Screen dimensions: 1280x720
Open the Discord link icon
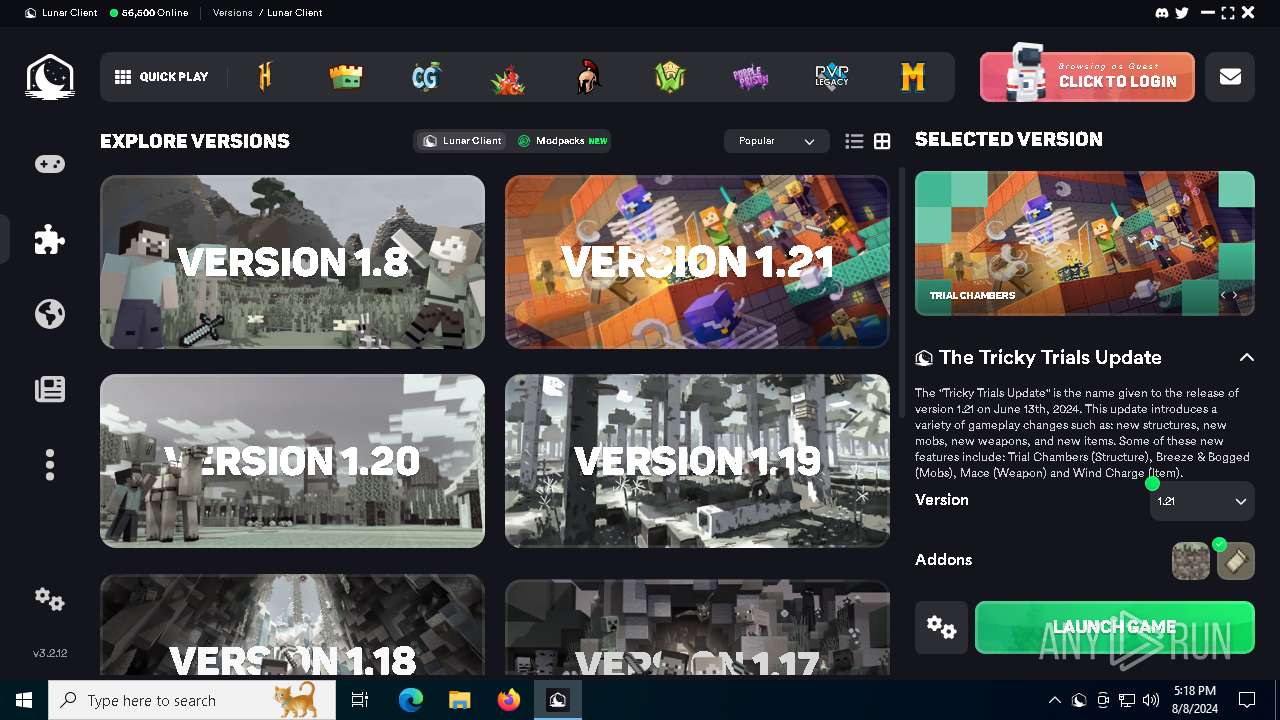coord(1162,13)
